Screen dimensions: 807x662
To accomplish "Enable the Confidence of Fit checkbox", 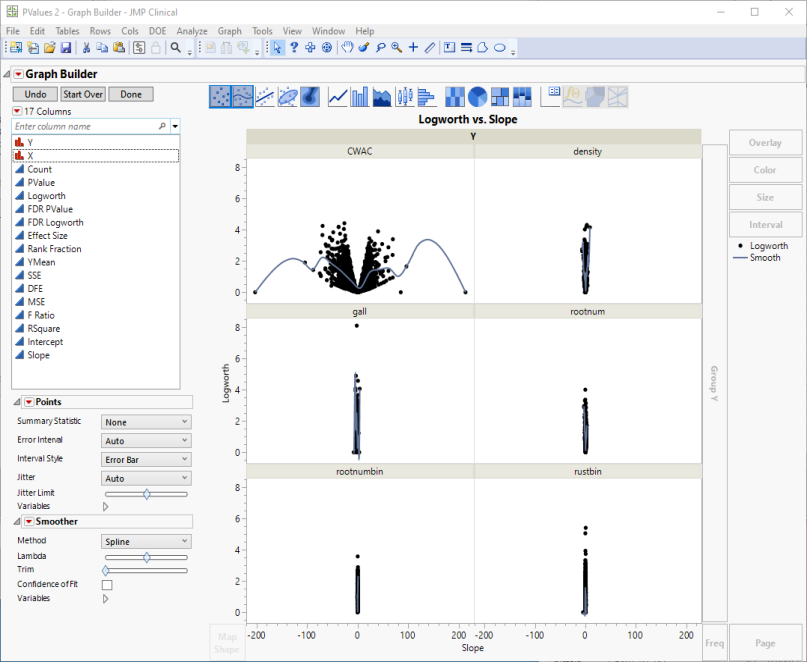I will 107,585.
